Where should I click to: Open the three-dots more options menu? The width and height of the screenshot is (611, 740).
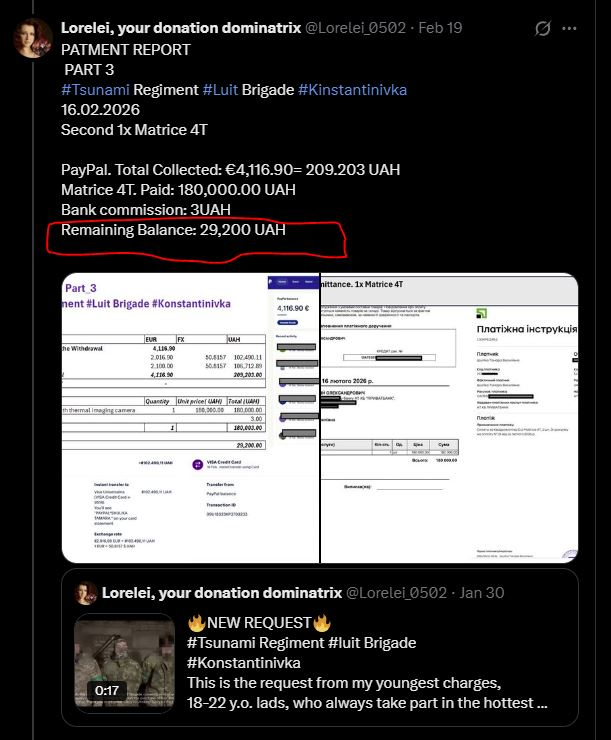[x=569, y=28]
